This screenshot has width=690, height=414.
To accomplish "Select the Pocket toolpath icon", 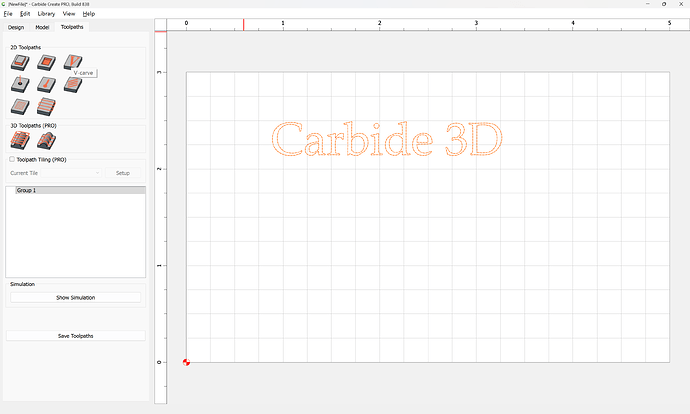I will (45, 63).
